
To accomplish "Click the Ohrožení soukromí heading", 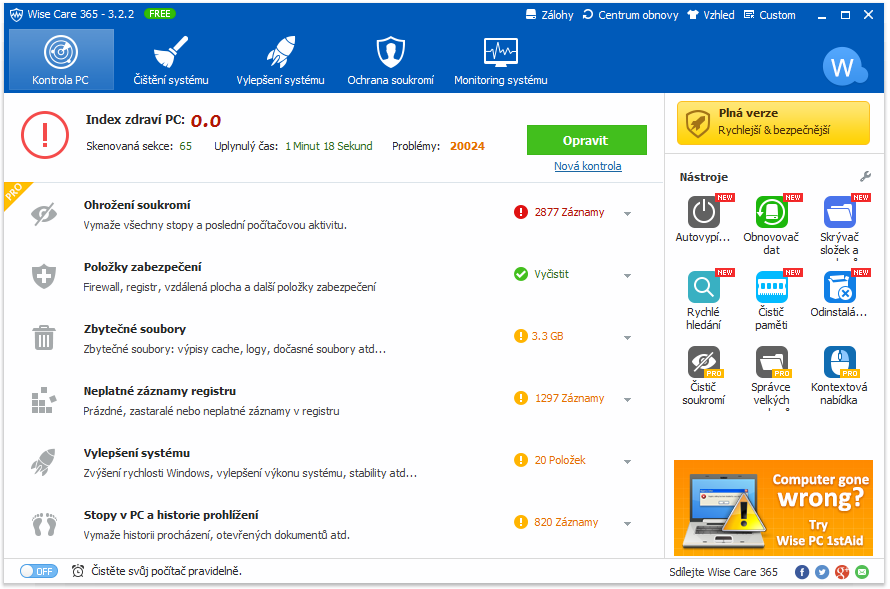I will tap(137, 205).
